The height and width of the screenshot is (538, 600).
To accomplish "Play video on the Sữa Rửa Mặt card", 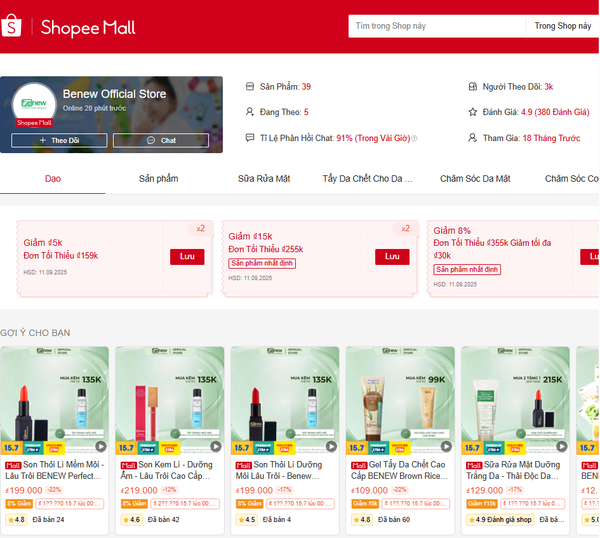I will click(562, 446).
